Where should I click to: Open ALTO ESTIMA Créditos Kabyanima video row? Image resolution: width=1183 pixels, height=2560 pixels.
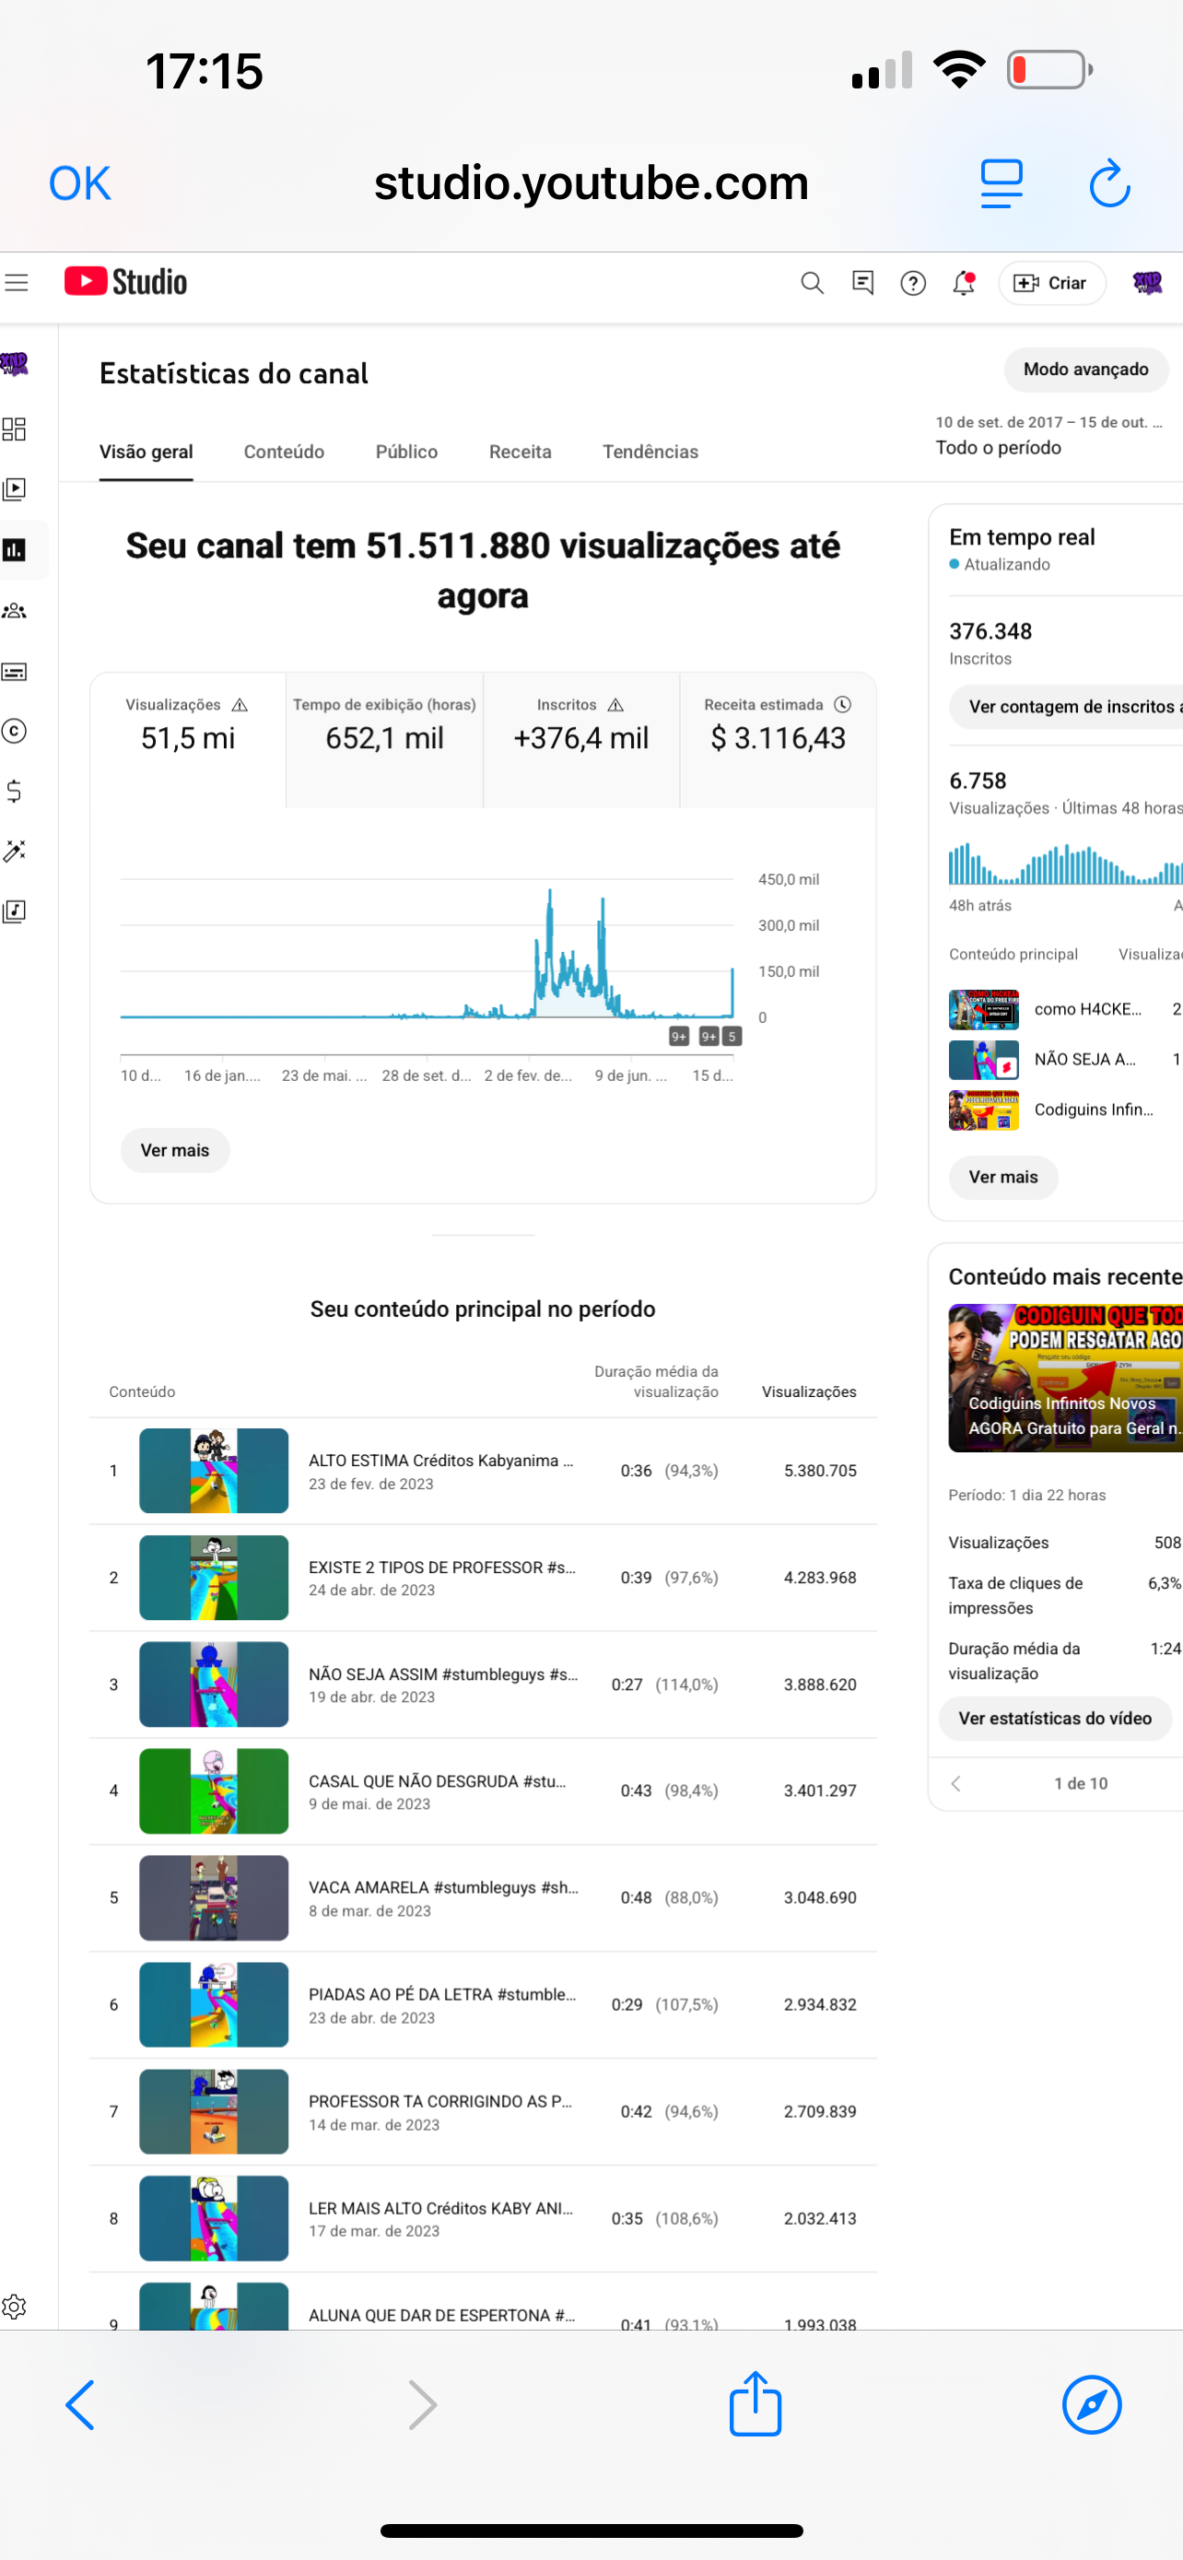[x=483, y=1472]
